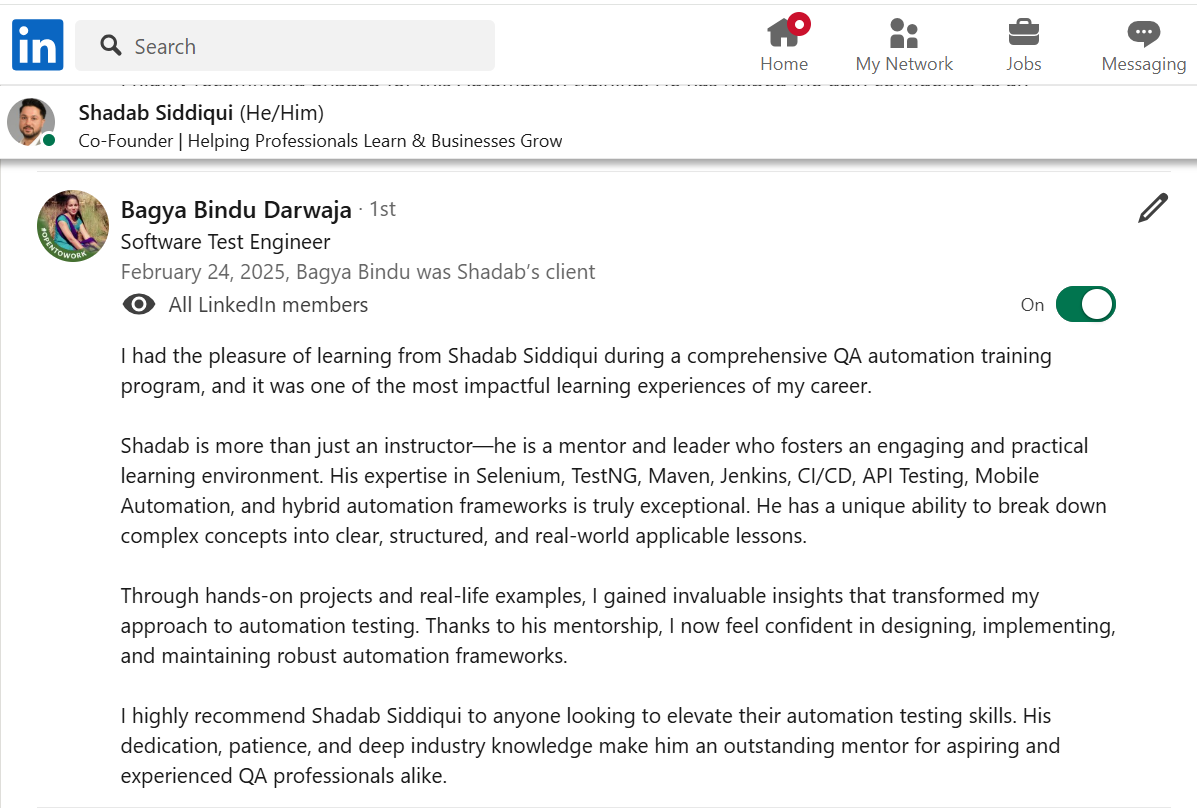The height and width of the screenshot is (808, 1197).
Task: Open Bagya Bindu Darwaja's profile name link
Action: [x=236, y=210]
